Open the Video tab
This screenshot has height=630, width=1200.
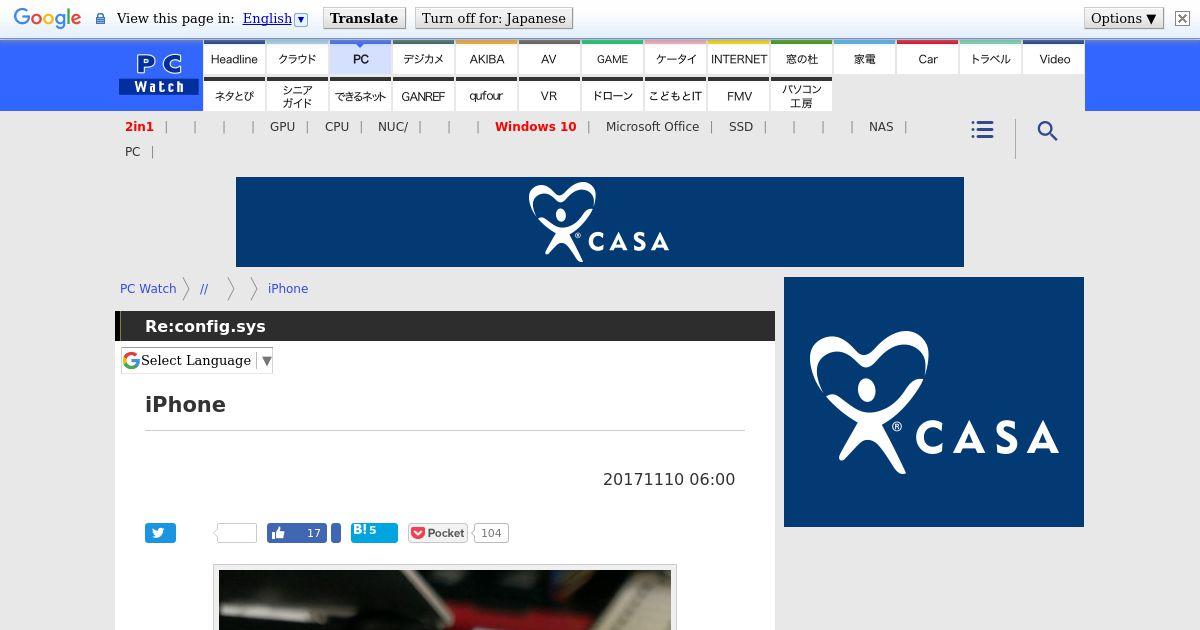1054,58
